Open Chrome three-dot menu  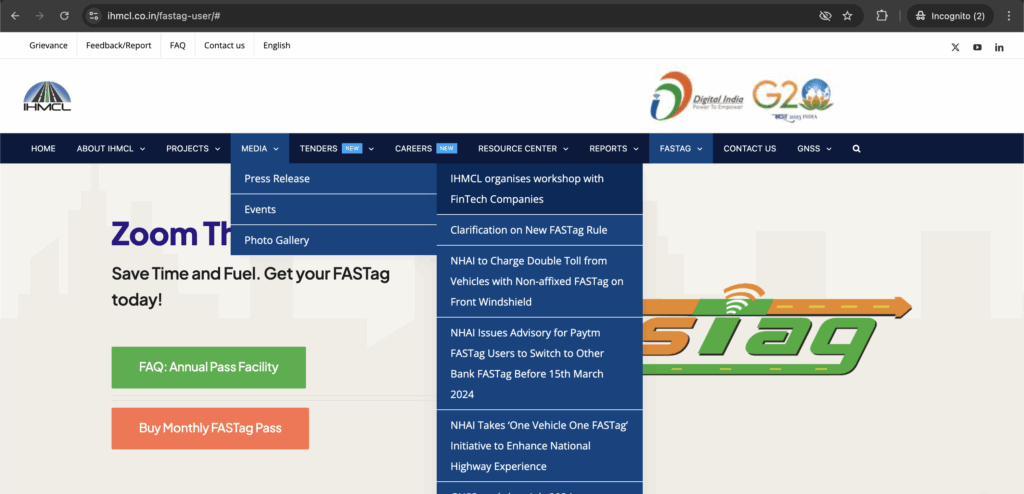coord(1009,16)
